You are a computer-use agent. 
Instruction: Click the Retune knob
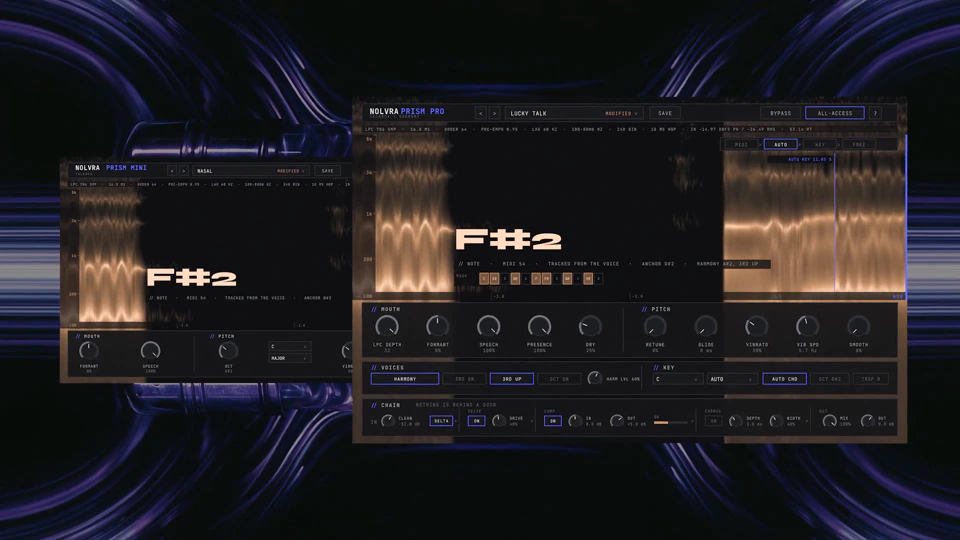click(655, 326)
